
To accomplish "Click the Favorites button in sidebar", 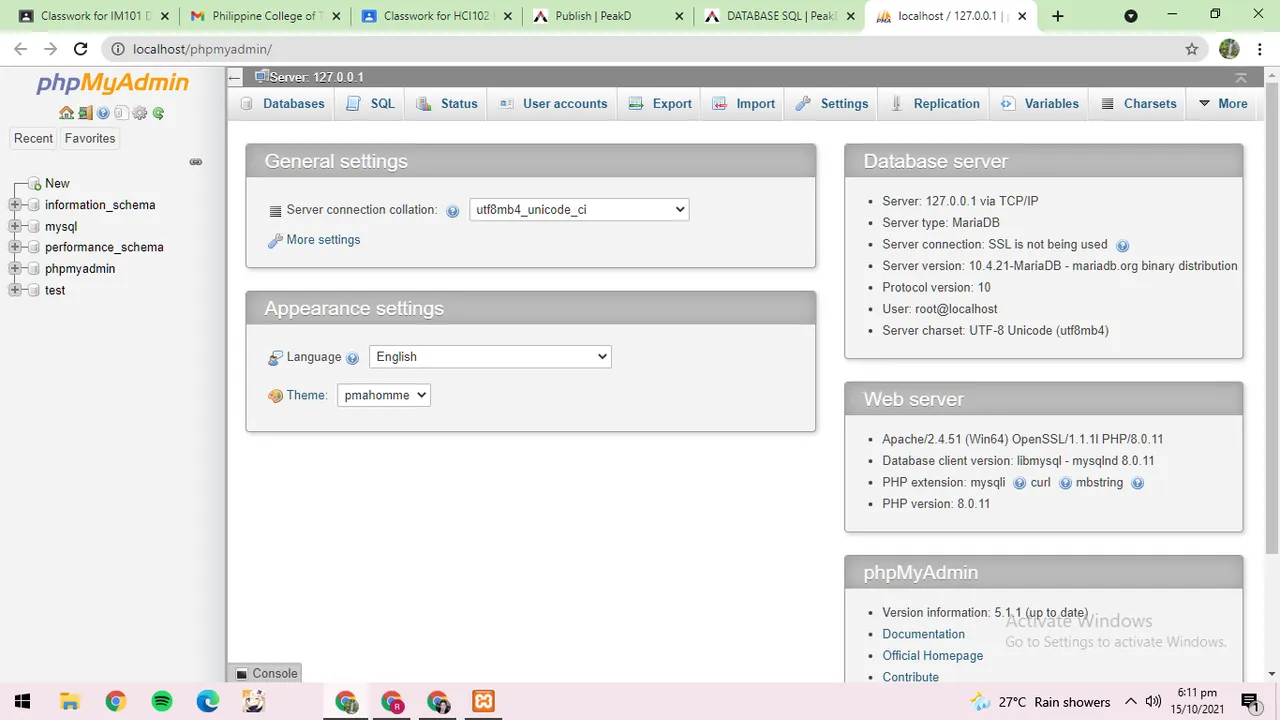I will pos(90,139).
